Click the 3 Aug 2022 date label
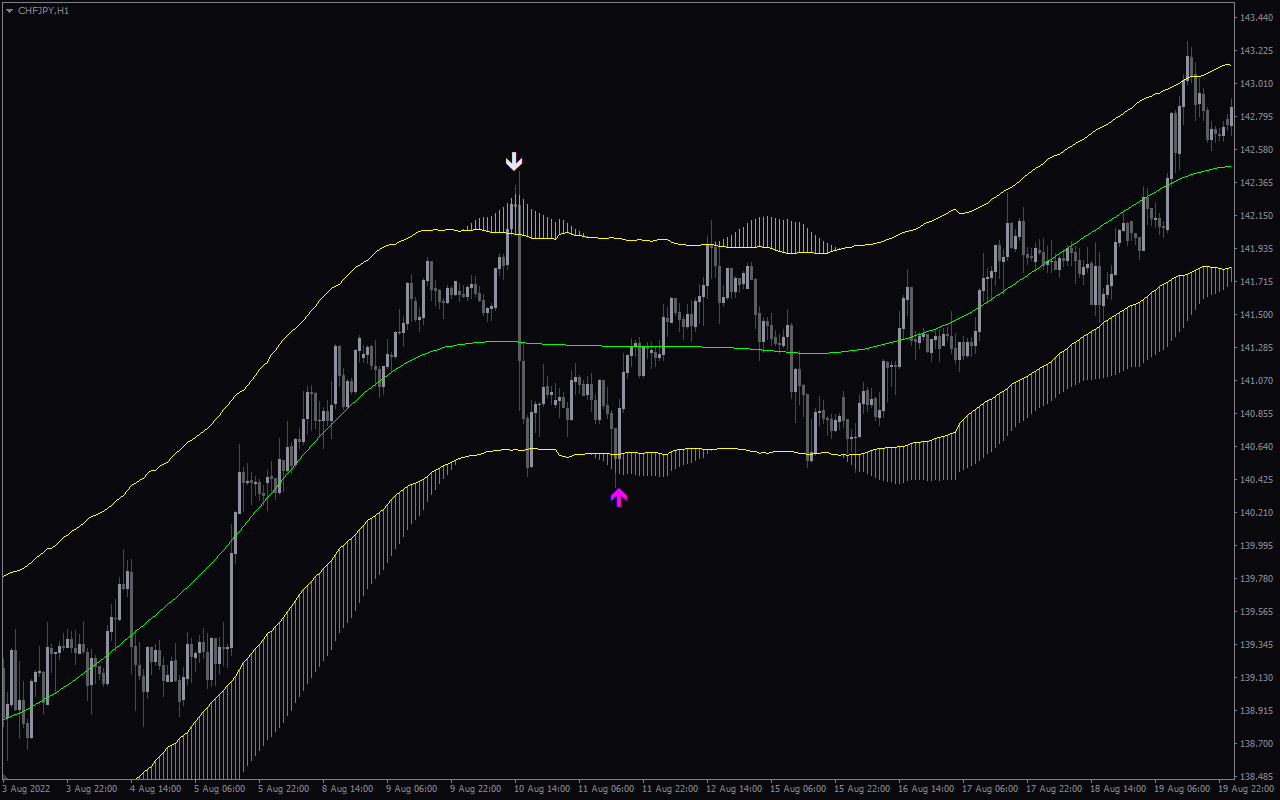 tap(24, 789)
